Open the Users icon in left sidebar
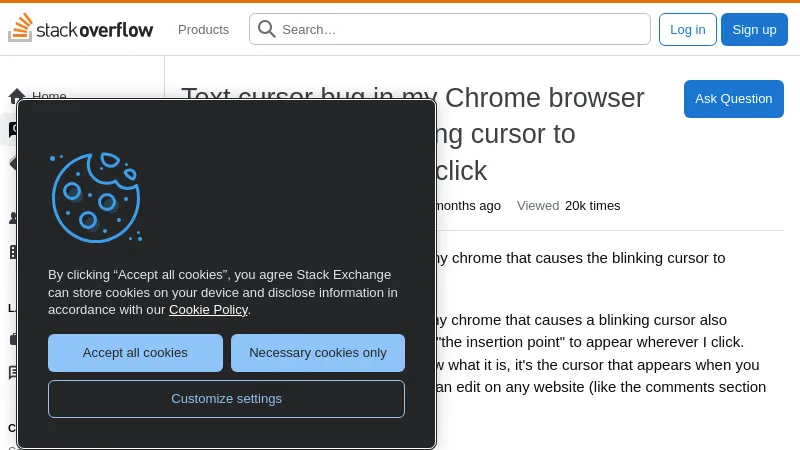The height and width of the screenshot is (450, 800). 12,218
